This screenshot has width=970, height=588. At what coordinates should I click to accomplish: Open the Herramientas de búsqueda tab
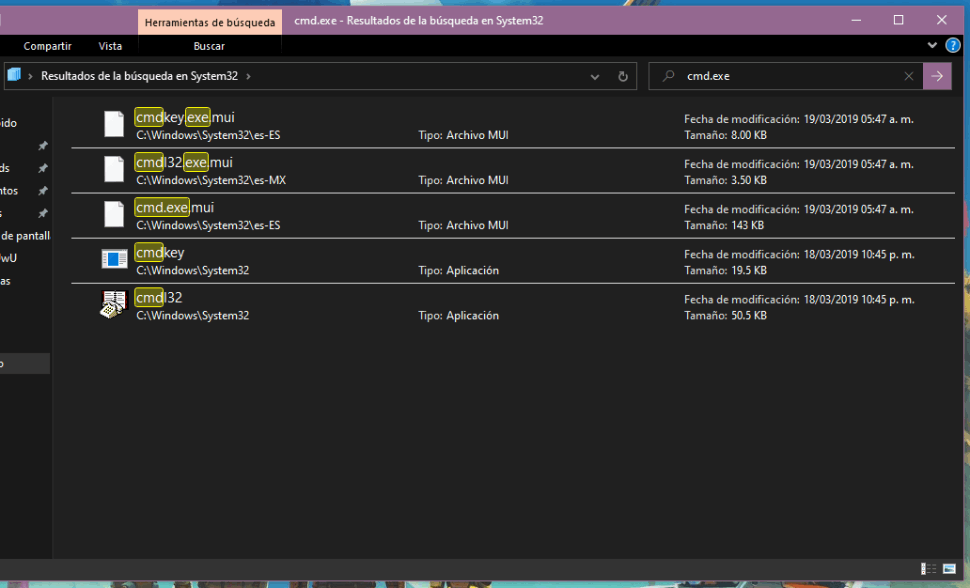[x=210, y=22]
